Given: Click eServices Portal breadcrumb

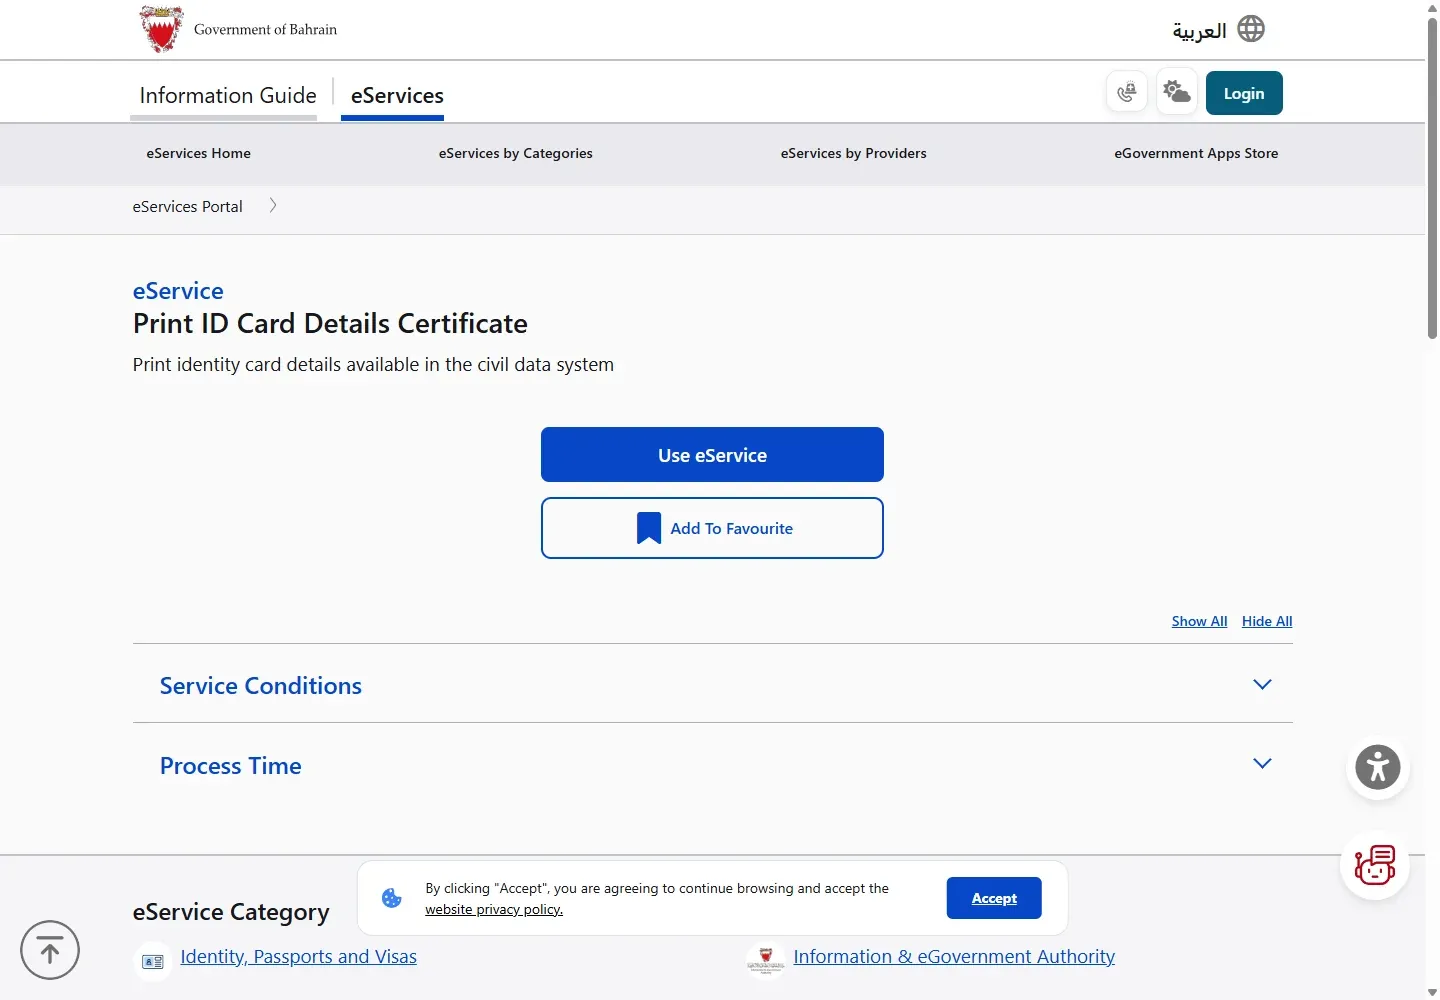Looking at the screenshot, I should point(187,206).
